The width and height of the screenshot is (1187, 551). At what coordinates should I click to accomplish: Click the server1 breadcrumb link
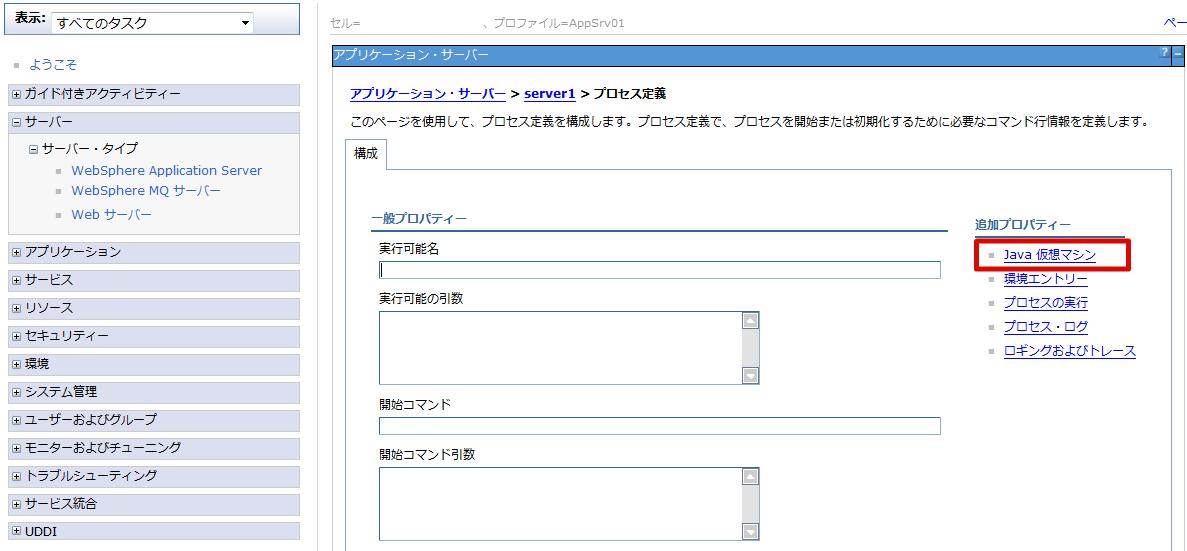click(549, 94)
